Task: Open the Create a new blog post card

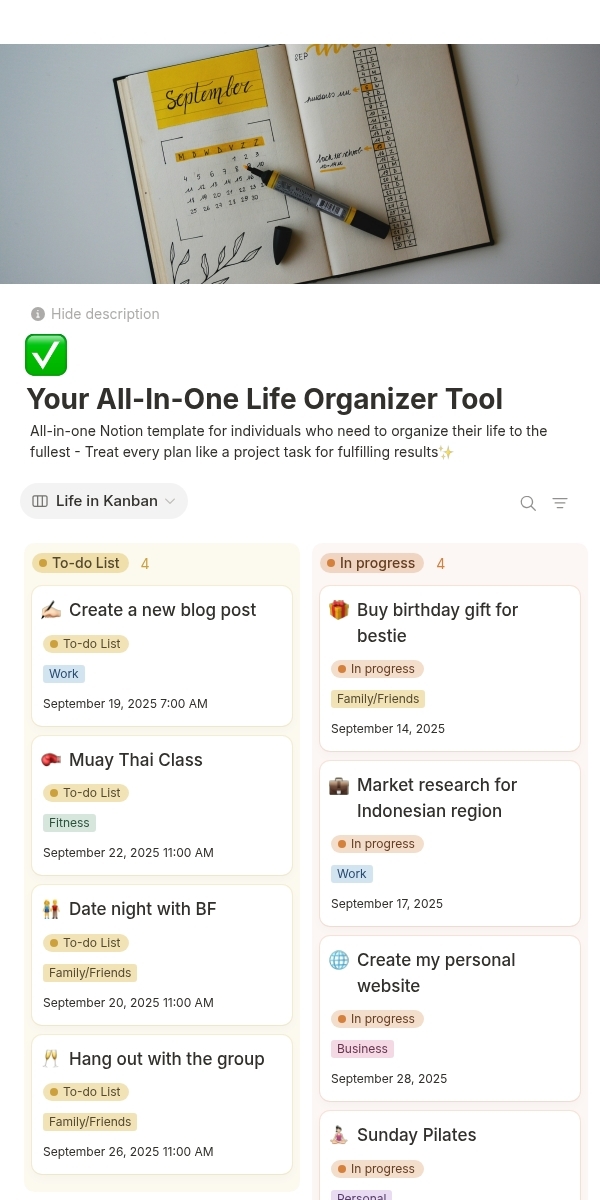Action: pyautogui.click(x=162, y=610)
